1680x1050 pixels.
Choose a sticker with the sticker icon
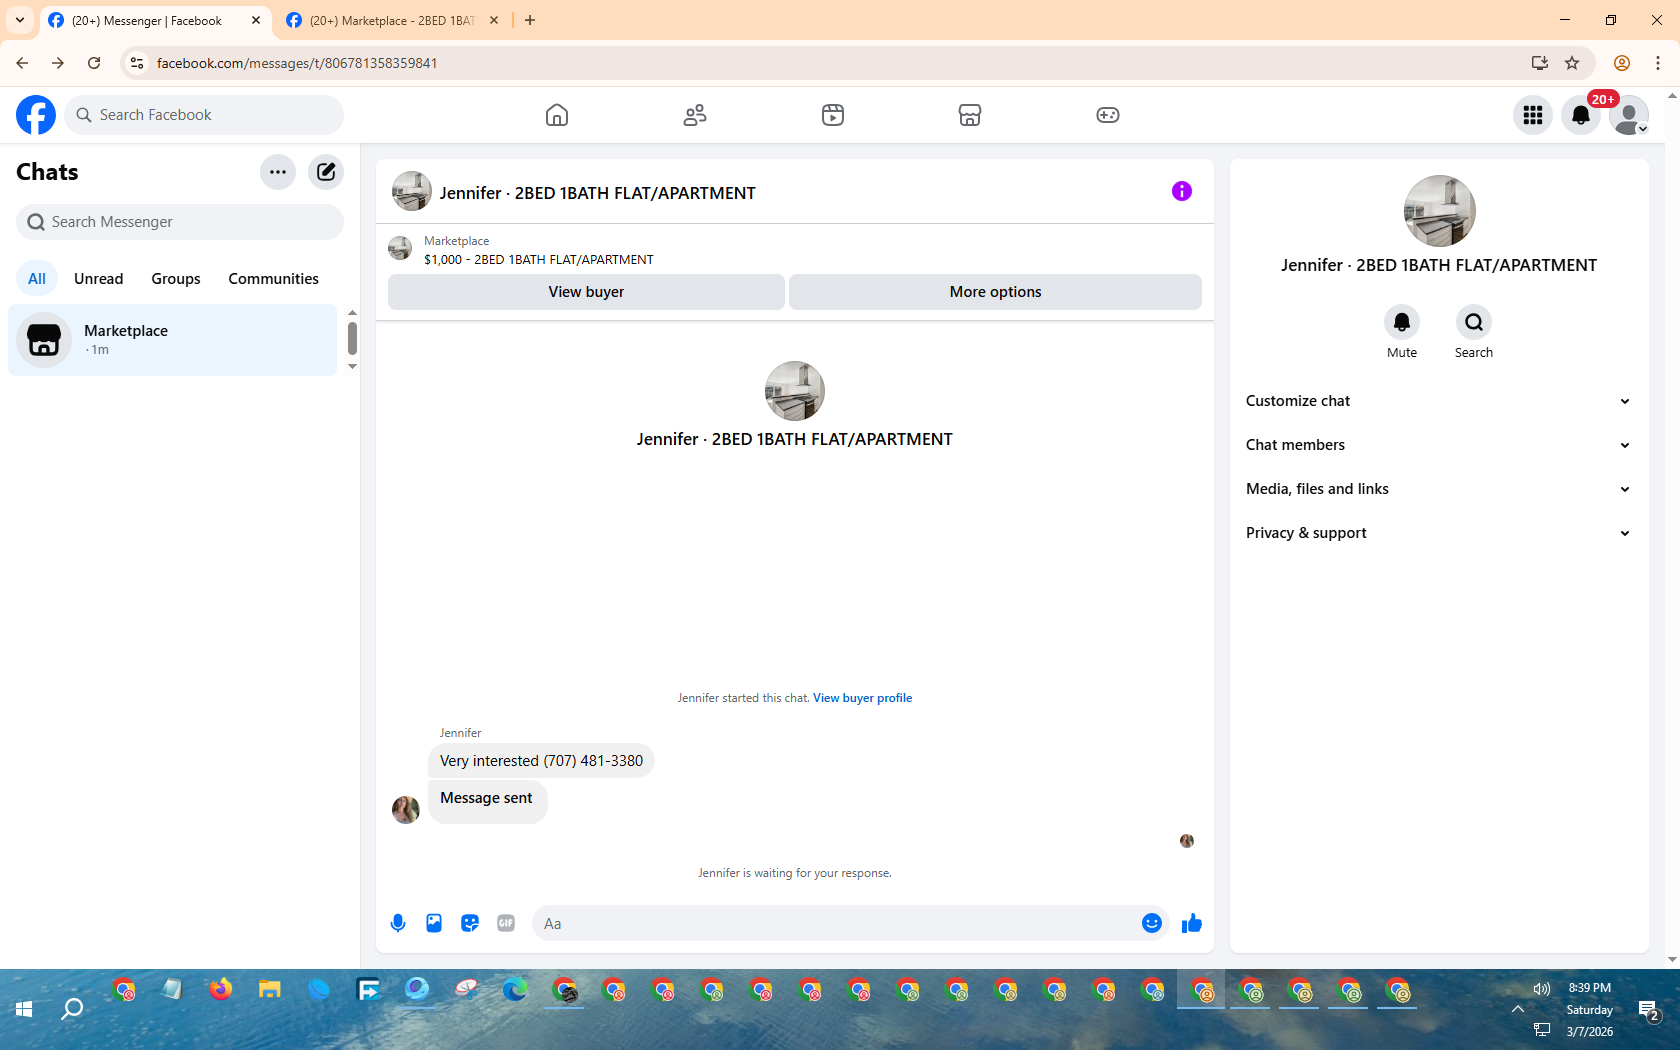pyautogui.click(x=470, y=923)
